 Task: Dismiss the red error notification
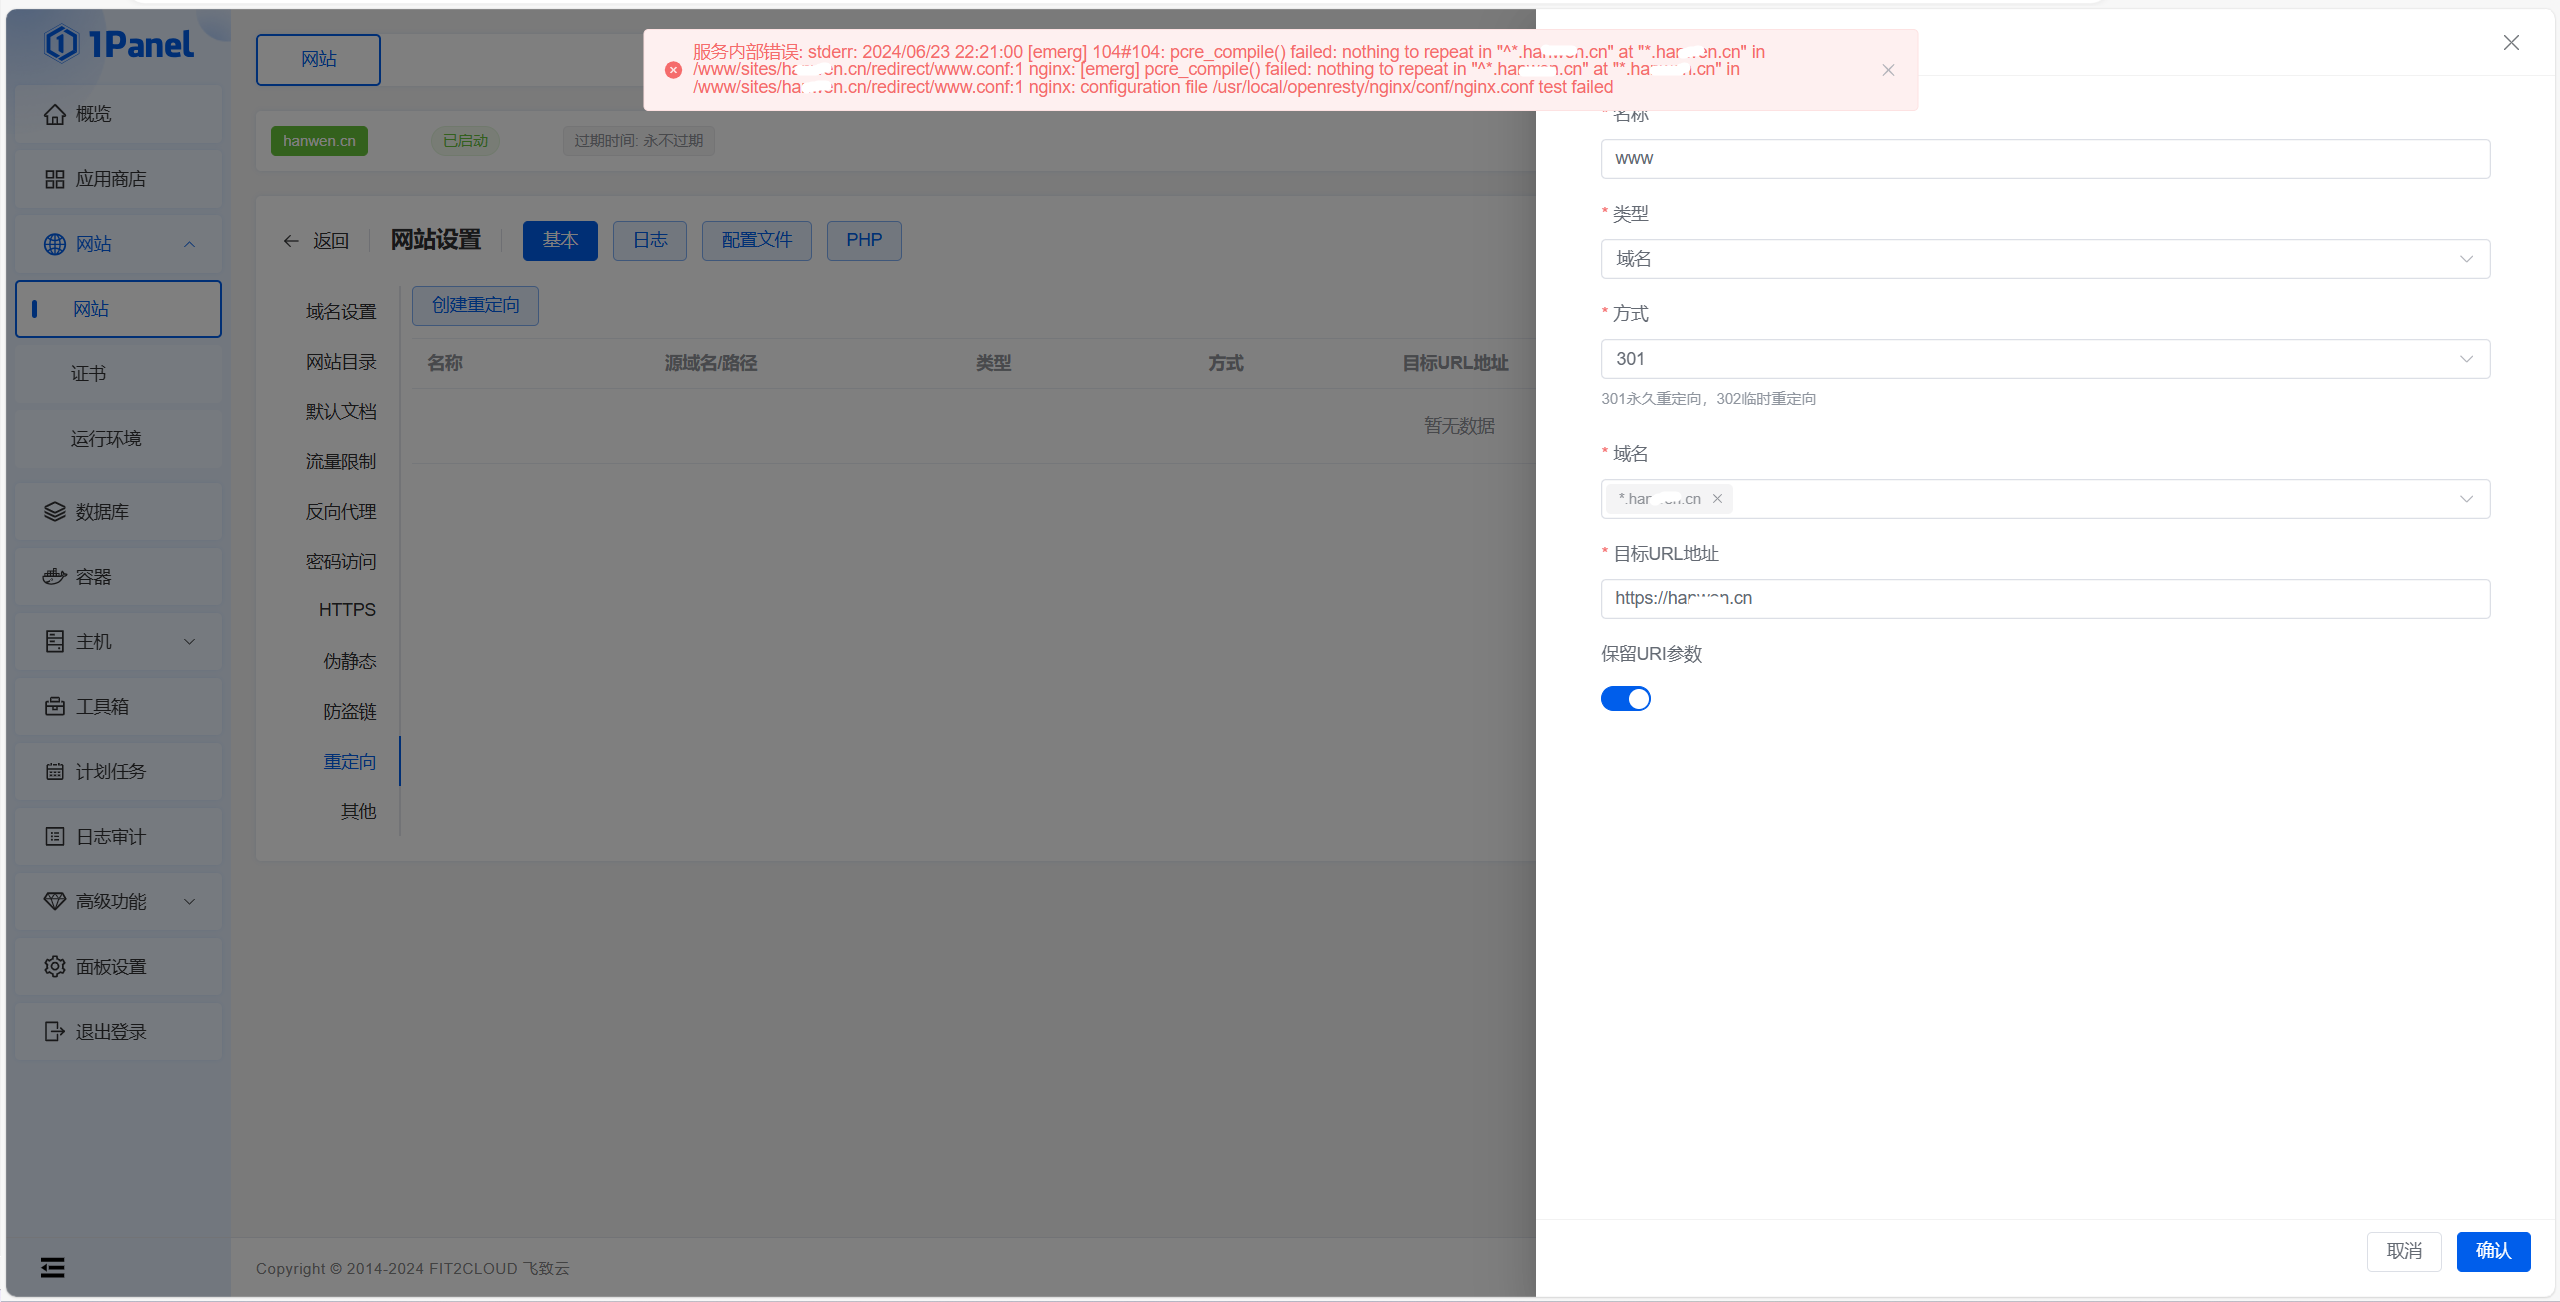1888,70
